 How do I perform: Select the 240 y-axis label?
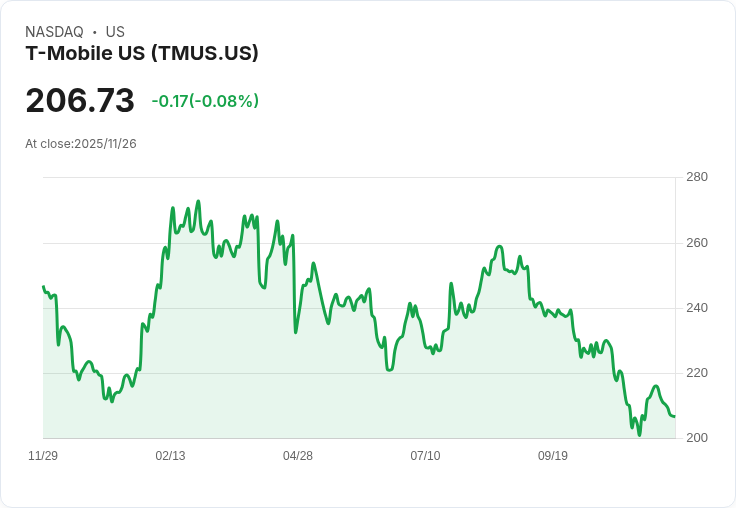point(696,308)
